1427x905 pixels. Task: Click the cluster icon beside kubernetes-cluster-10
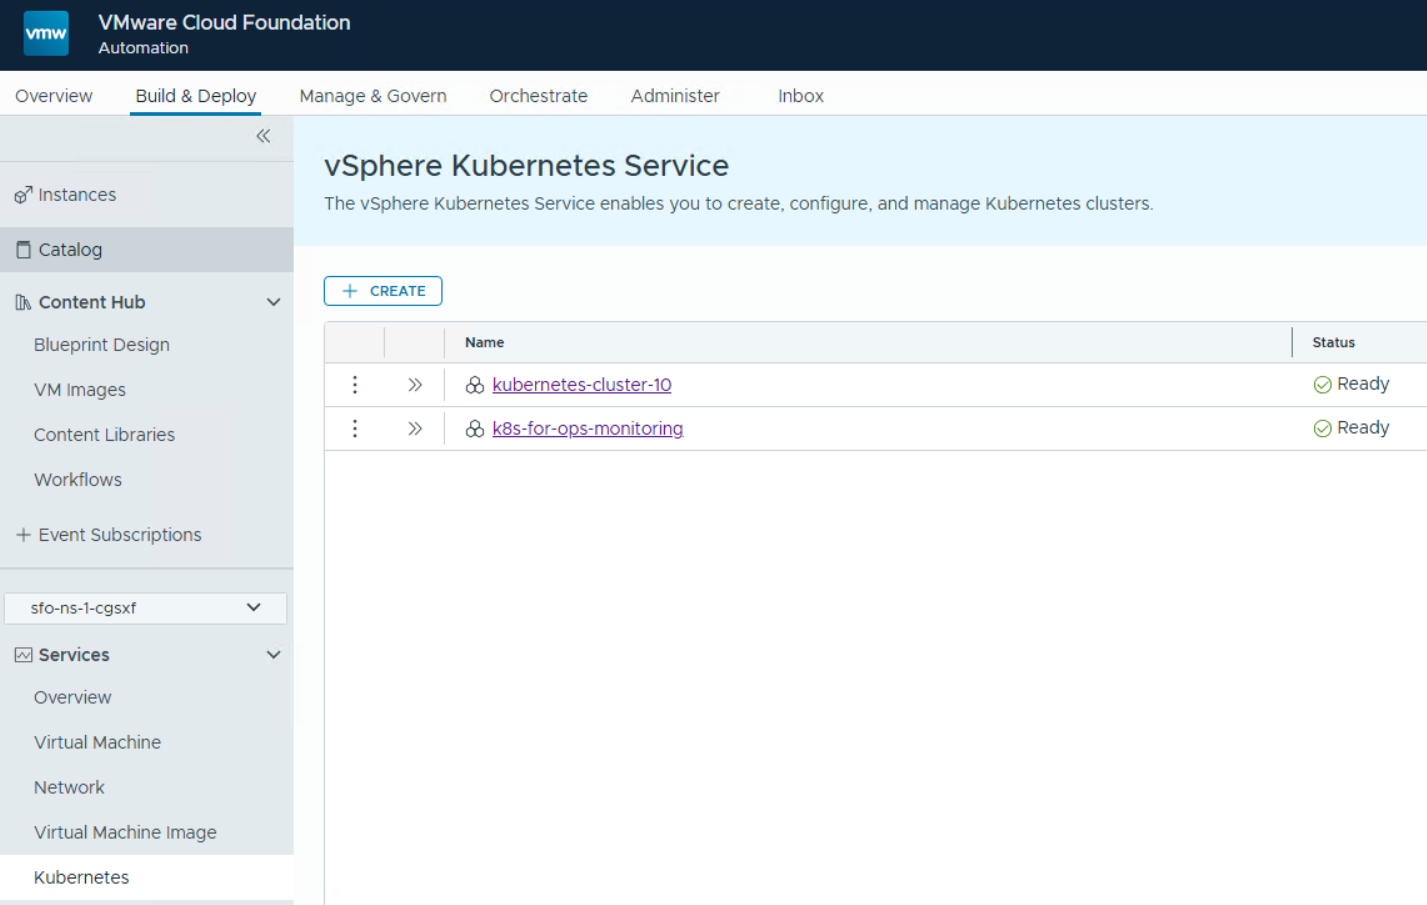pyautogui.click(x=475, y=385)
